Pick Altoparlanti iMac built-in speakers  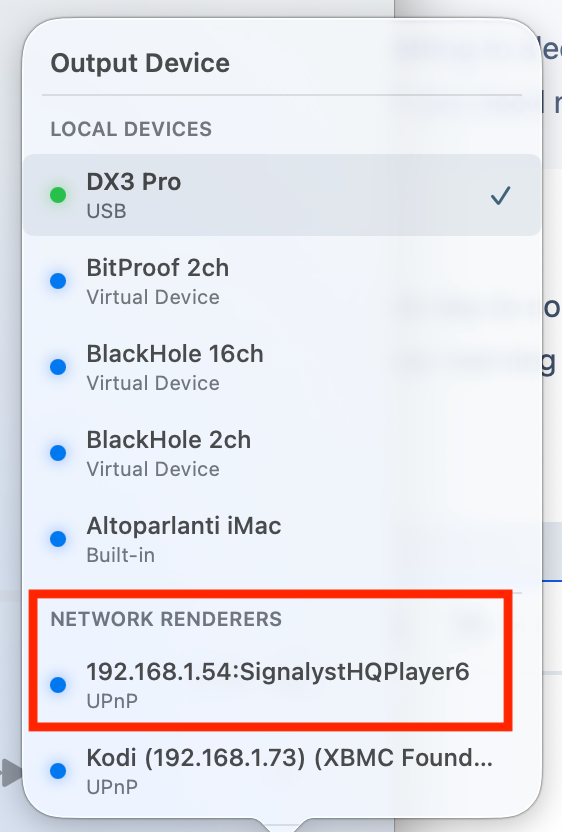(x=282, y=539)
